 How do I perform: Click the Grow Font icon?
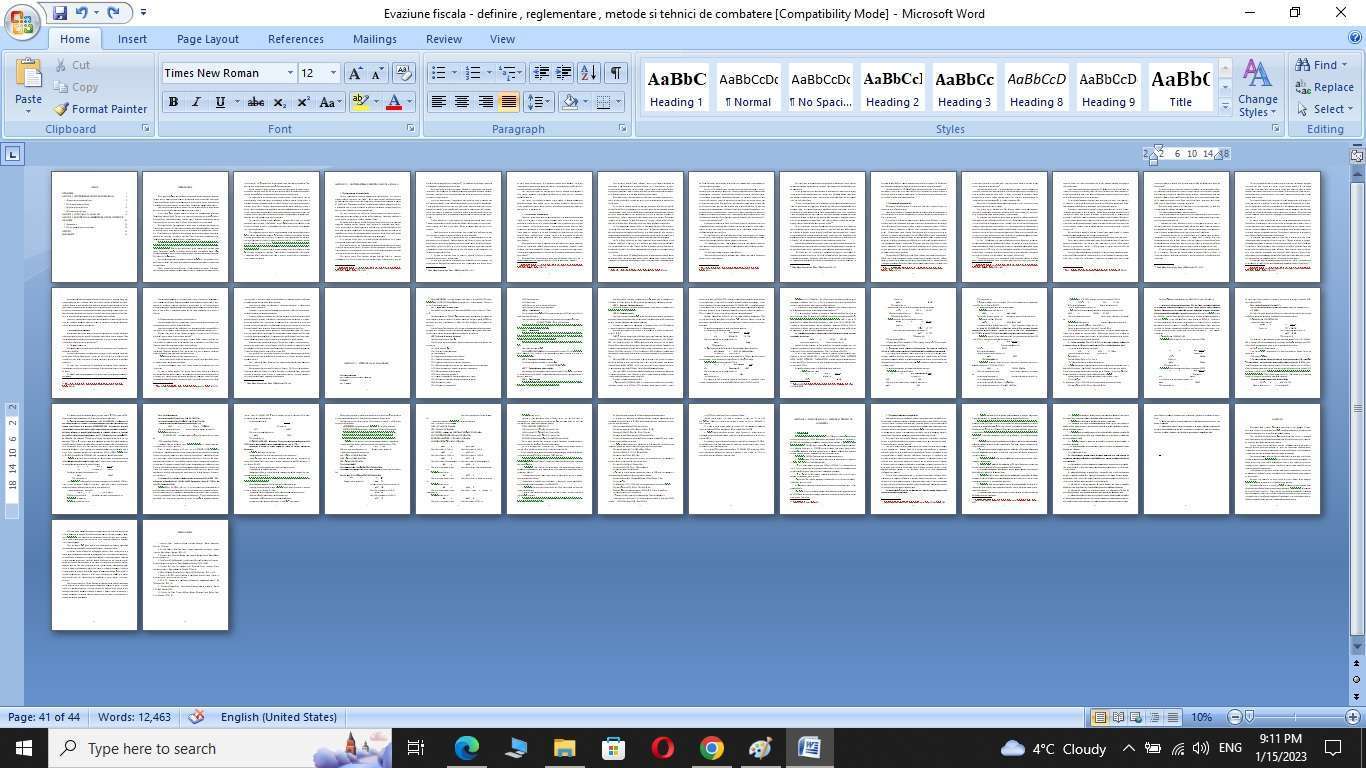point(355,73)
